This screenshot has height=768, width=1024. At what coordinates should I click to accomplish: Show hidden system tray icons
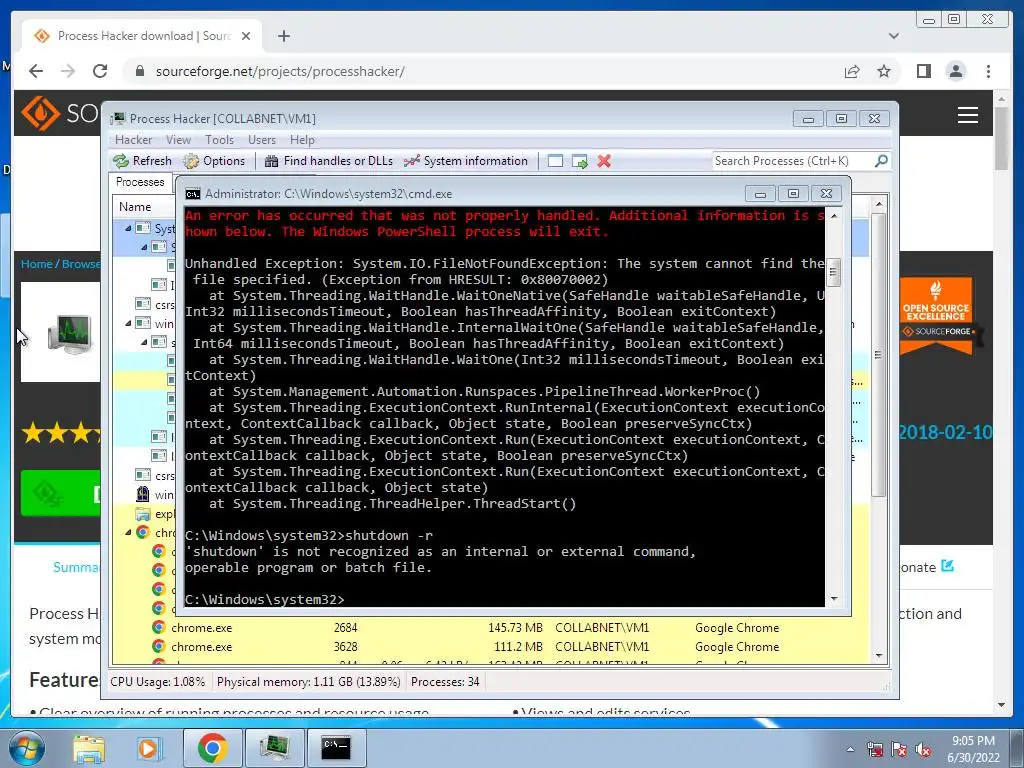[x=850, y=750]
